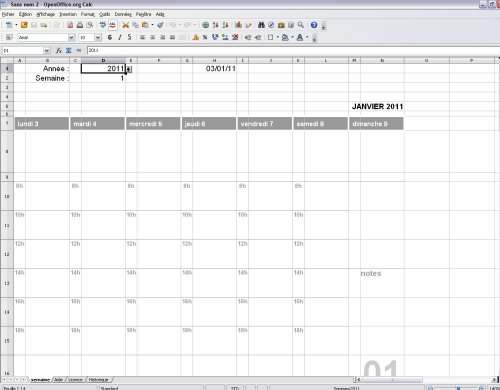Click the Sort Descending icon
This screenshot has height=390, width=500.
pos(226,25)
